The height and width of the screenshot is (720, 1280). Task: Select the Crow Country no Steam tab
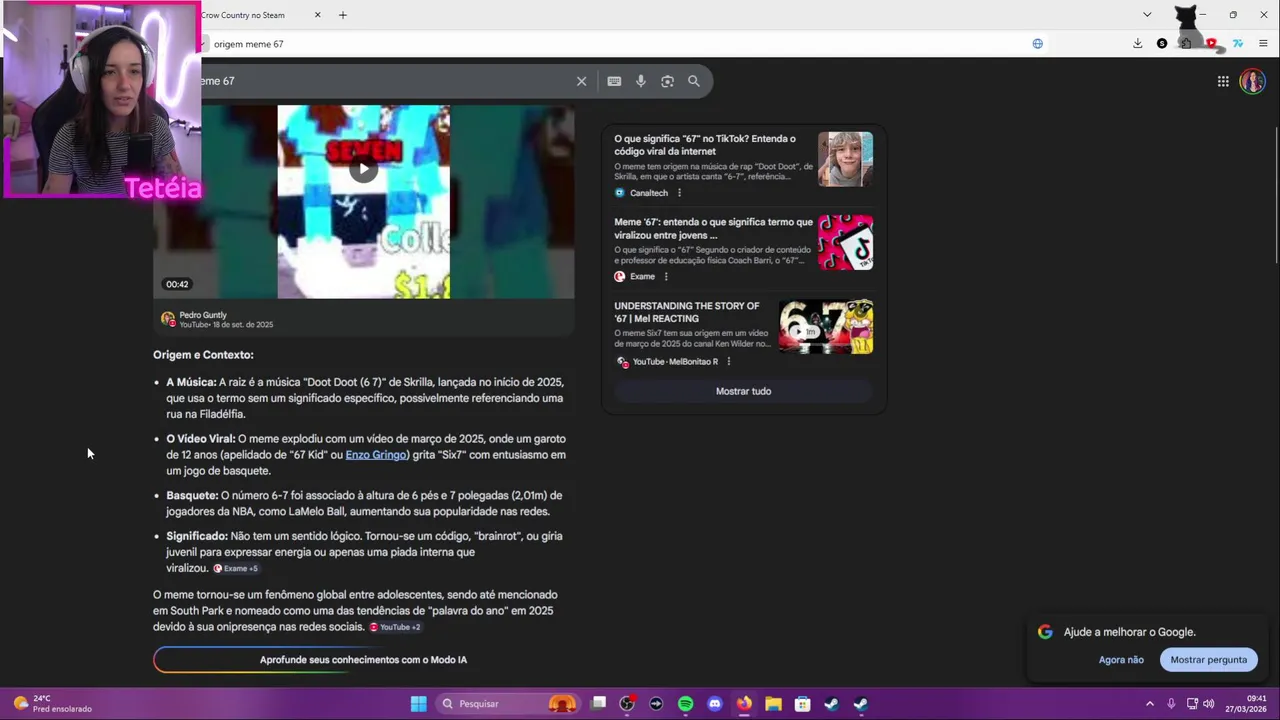point(243,15)
